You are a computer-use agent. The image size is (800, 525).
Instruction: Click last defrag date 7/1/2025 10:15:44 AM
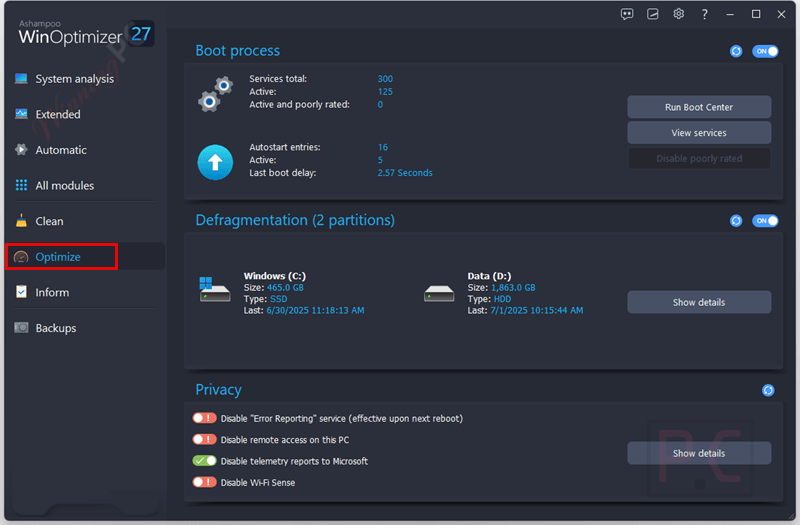(537, 310)
